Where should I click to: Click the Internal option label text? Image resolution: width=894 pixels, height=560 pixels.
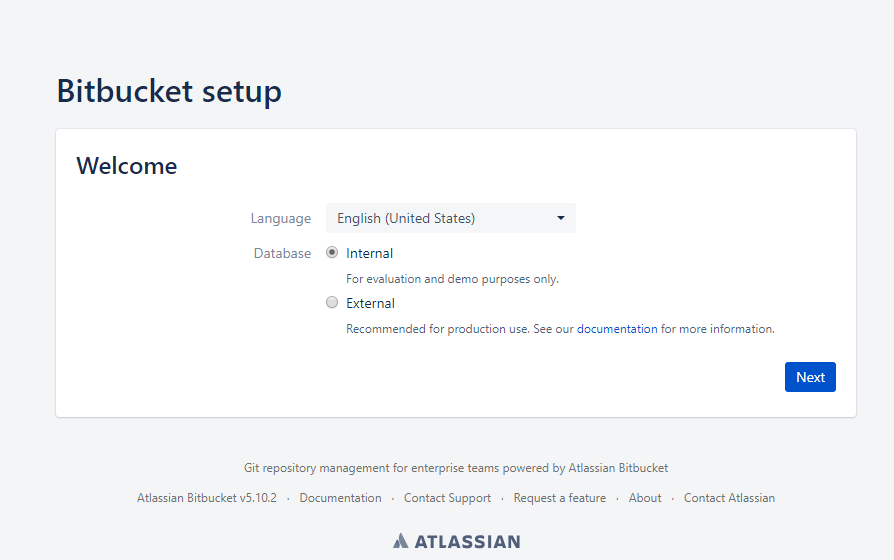click(x=369, y=253)
